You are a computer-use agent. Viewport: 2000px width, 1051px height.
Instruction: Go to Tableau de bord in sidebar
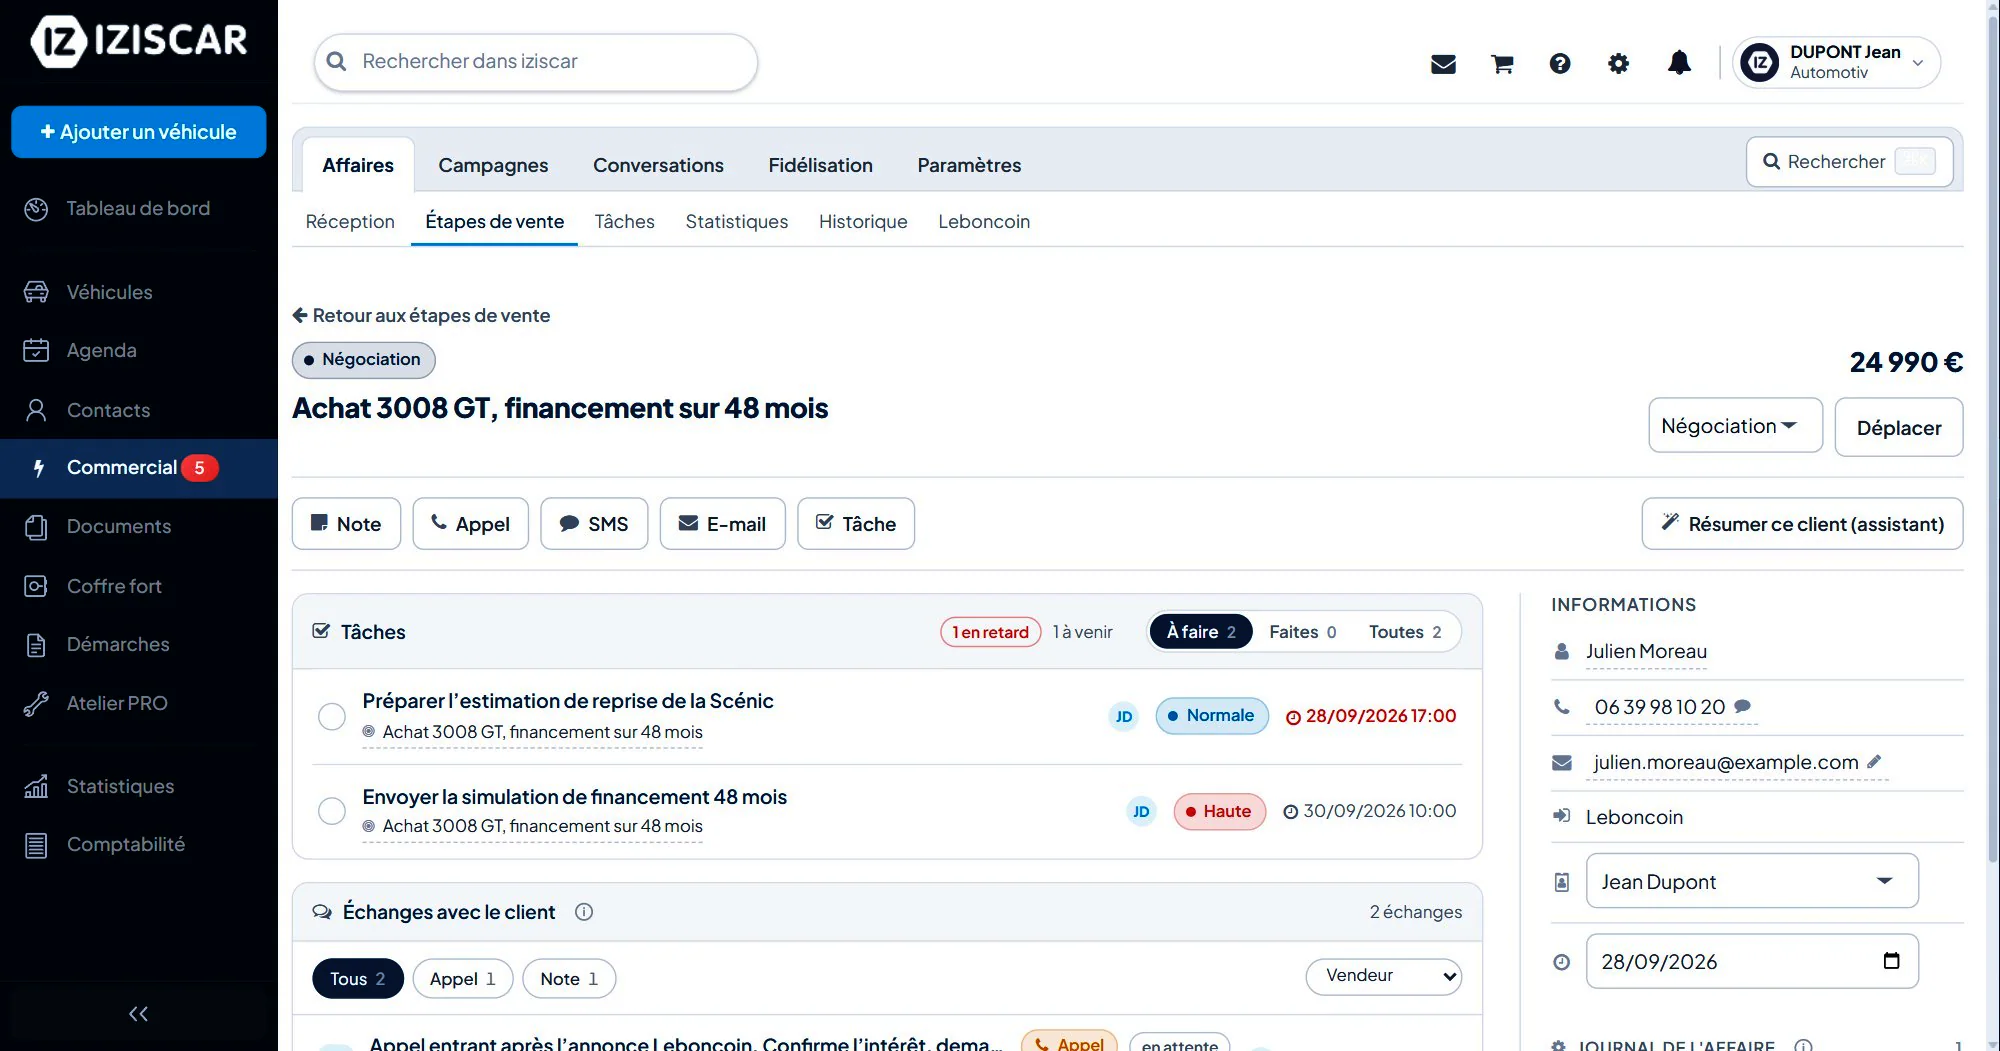(x=139, y=209)
